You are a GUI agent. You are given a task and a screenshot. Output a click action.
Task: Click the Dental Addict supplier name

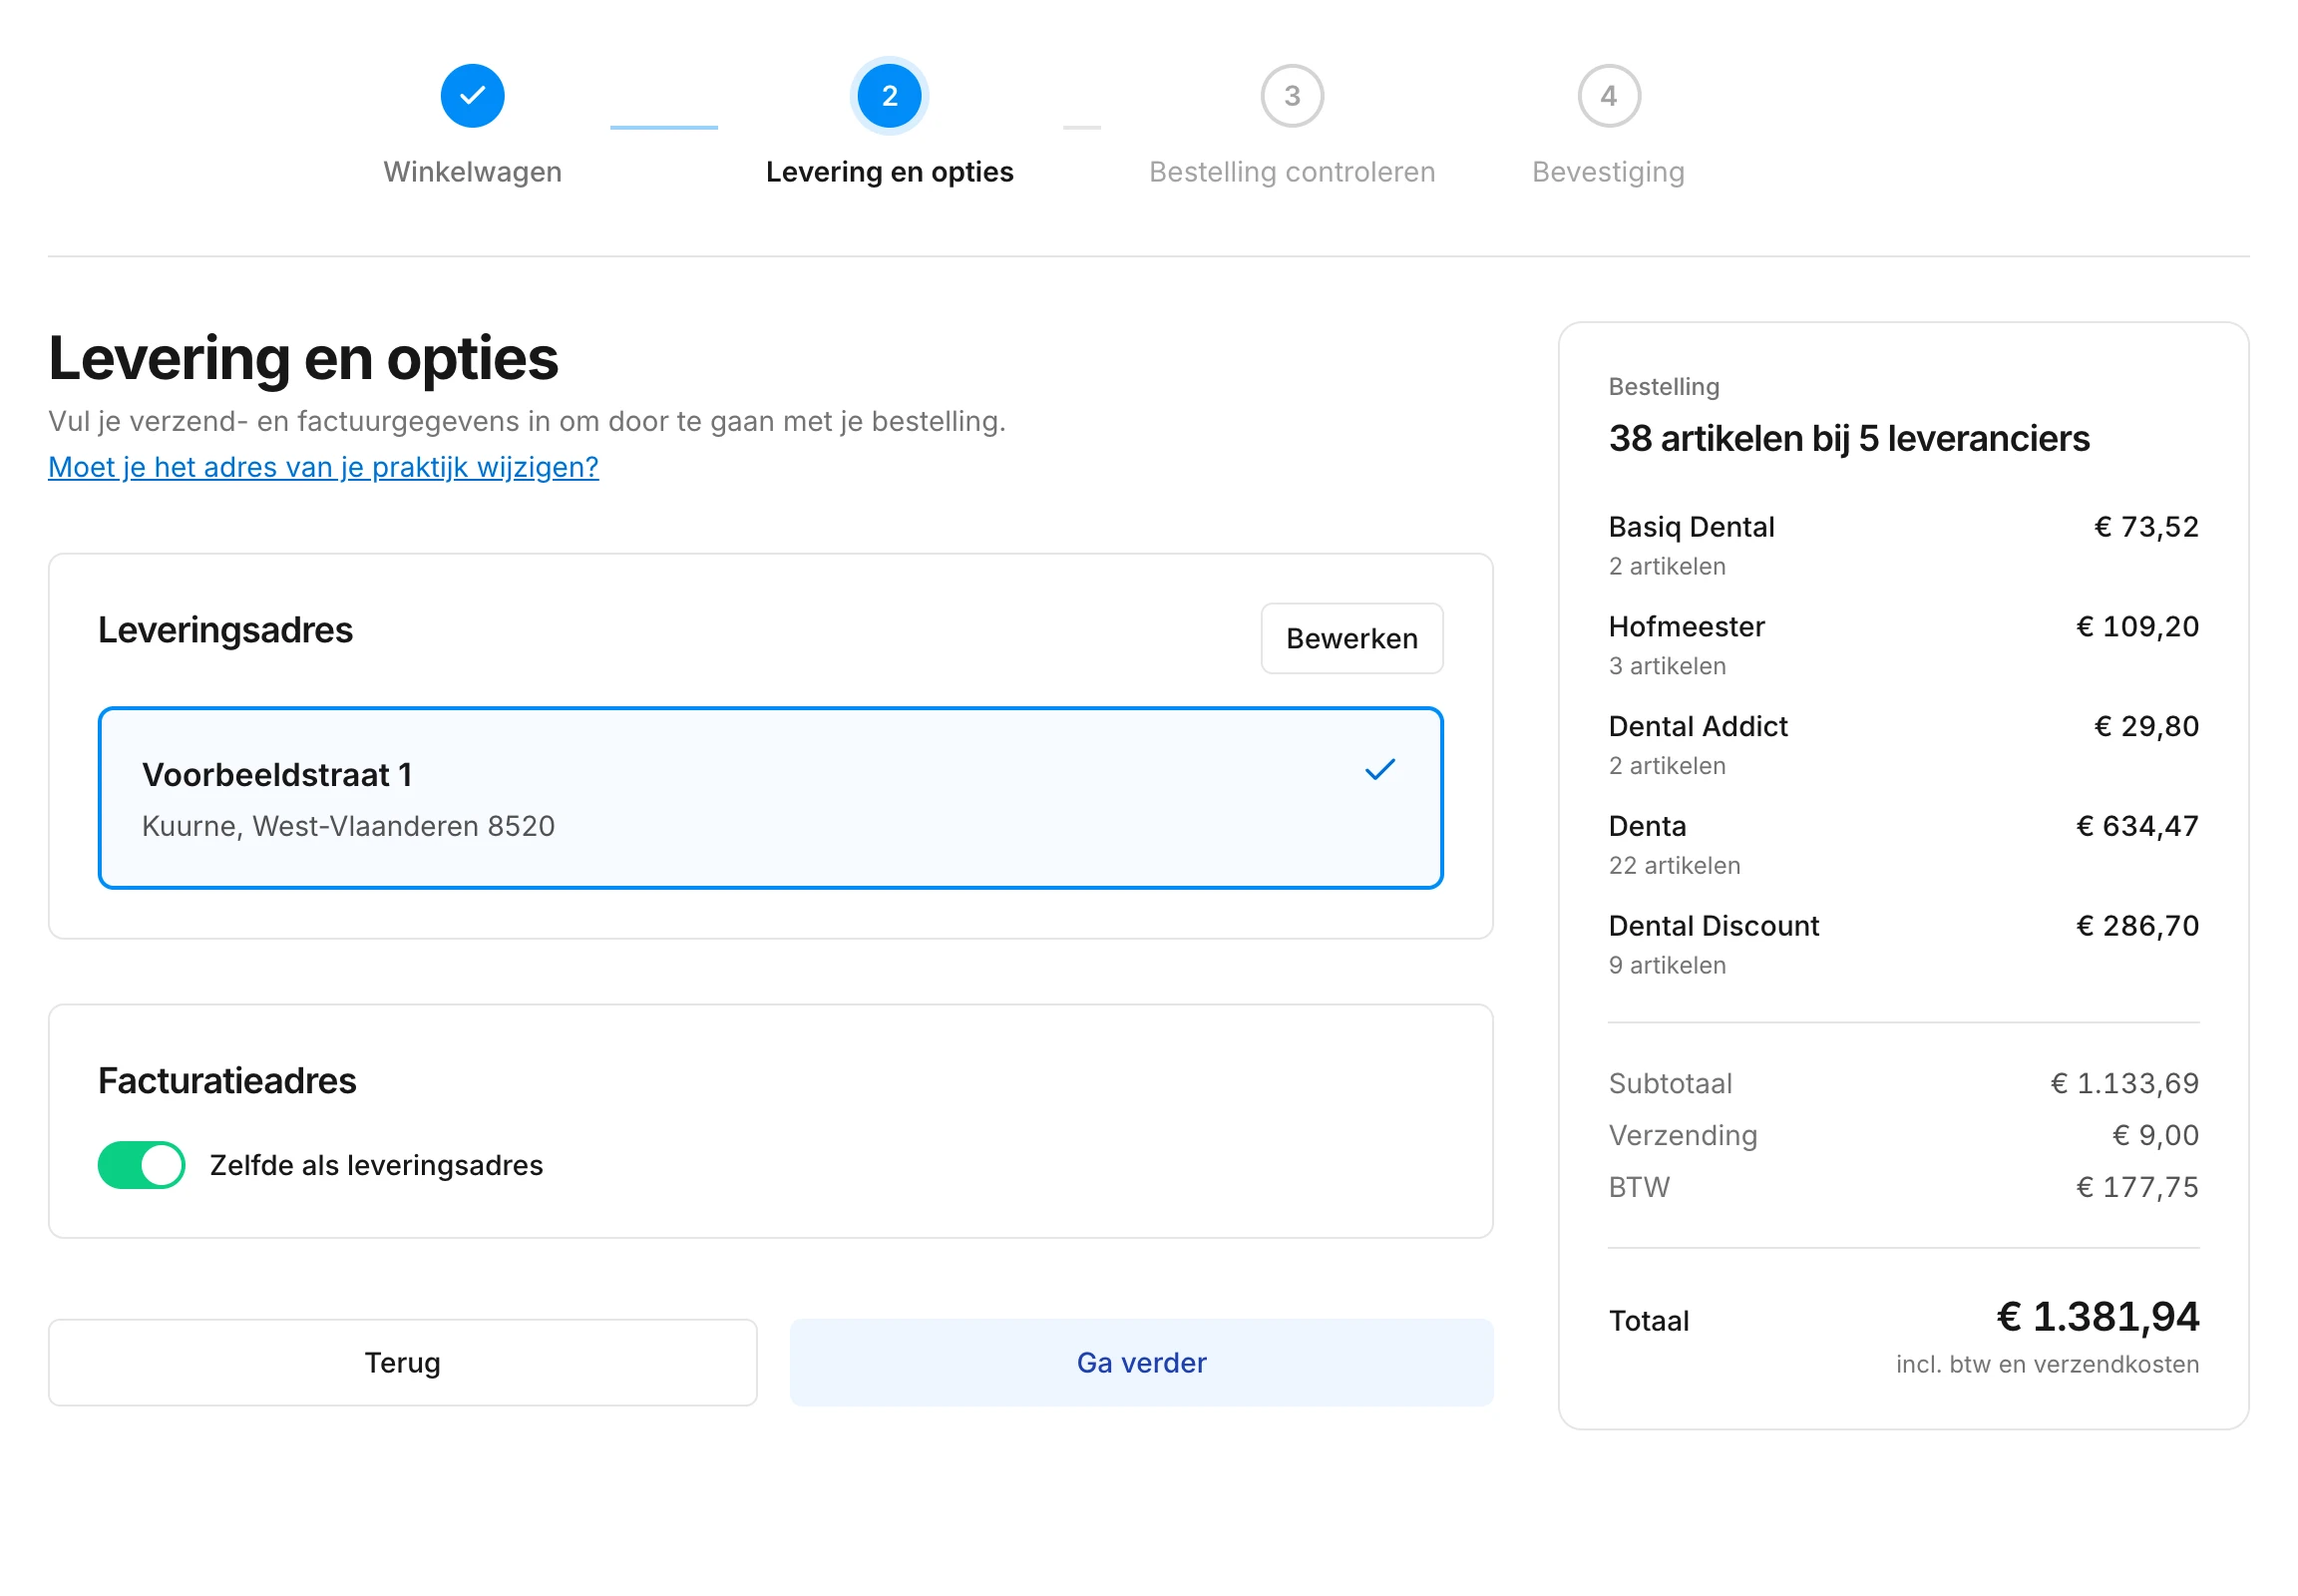click(x=1697, y=727)
